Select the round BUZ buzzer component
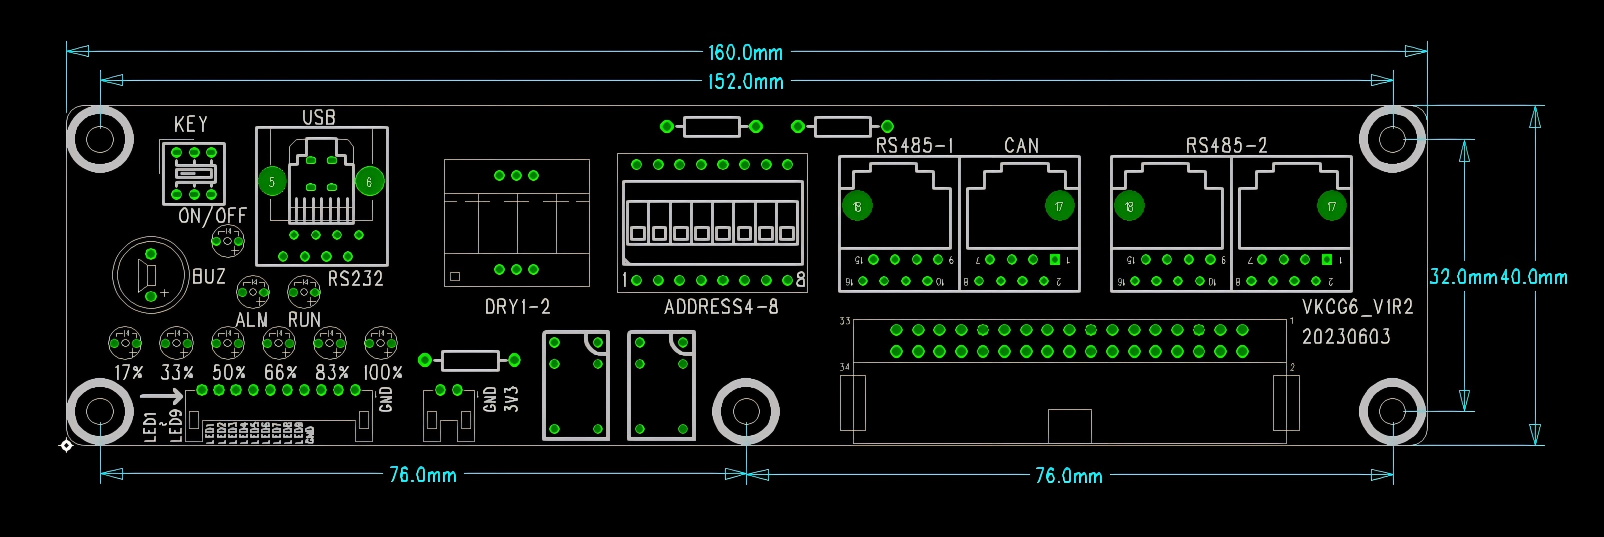Screen dimensions: 1604x537 (x=150, y=274)
